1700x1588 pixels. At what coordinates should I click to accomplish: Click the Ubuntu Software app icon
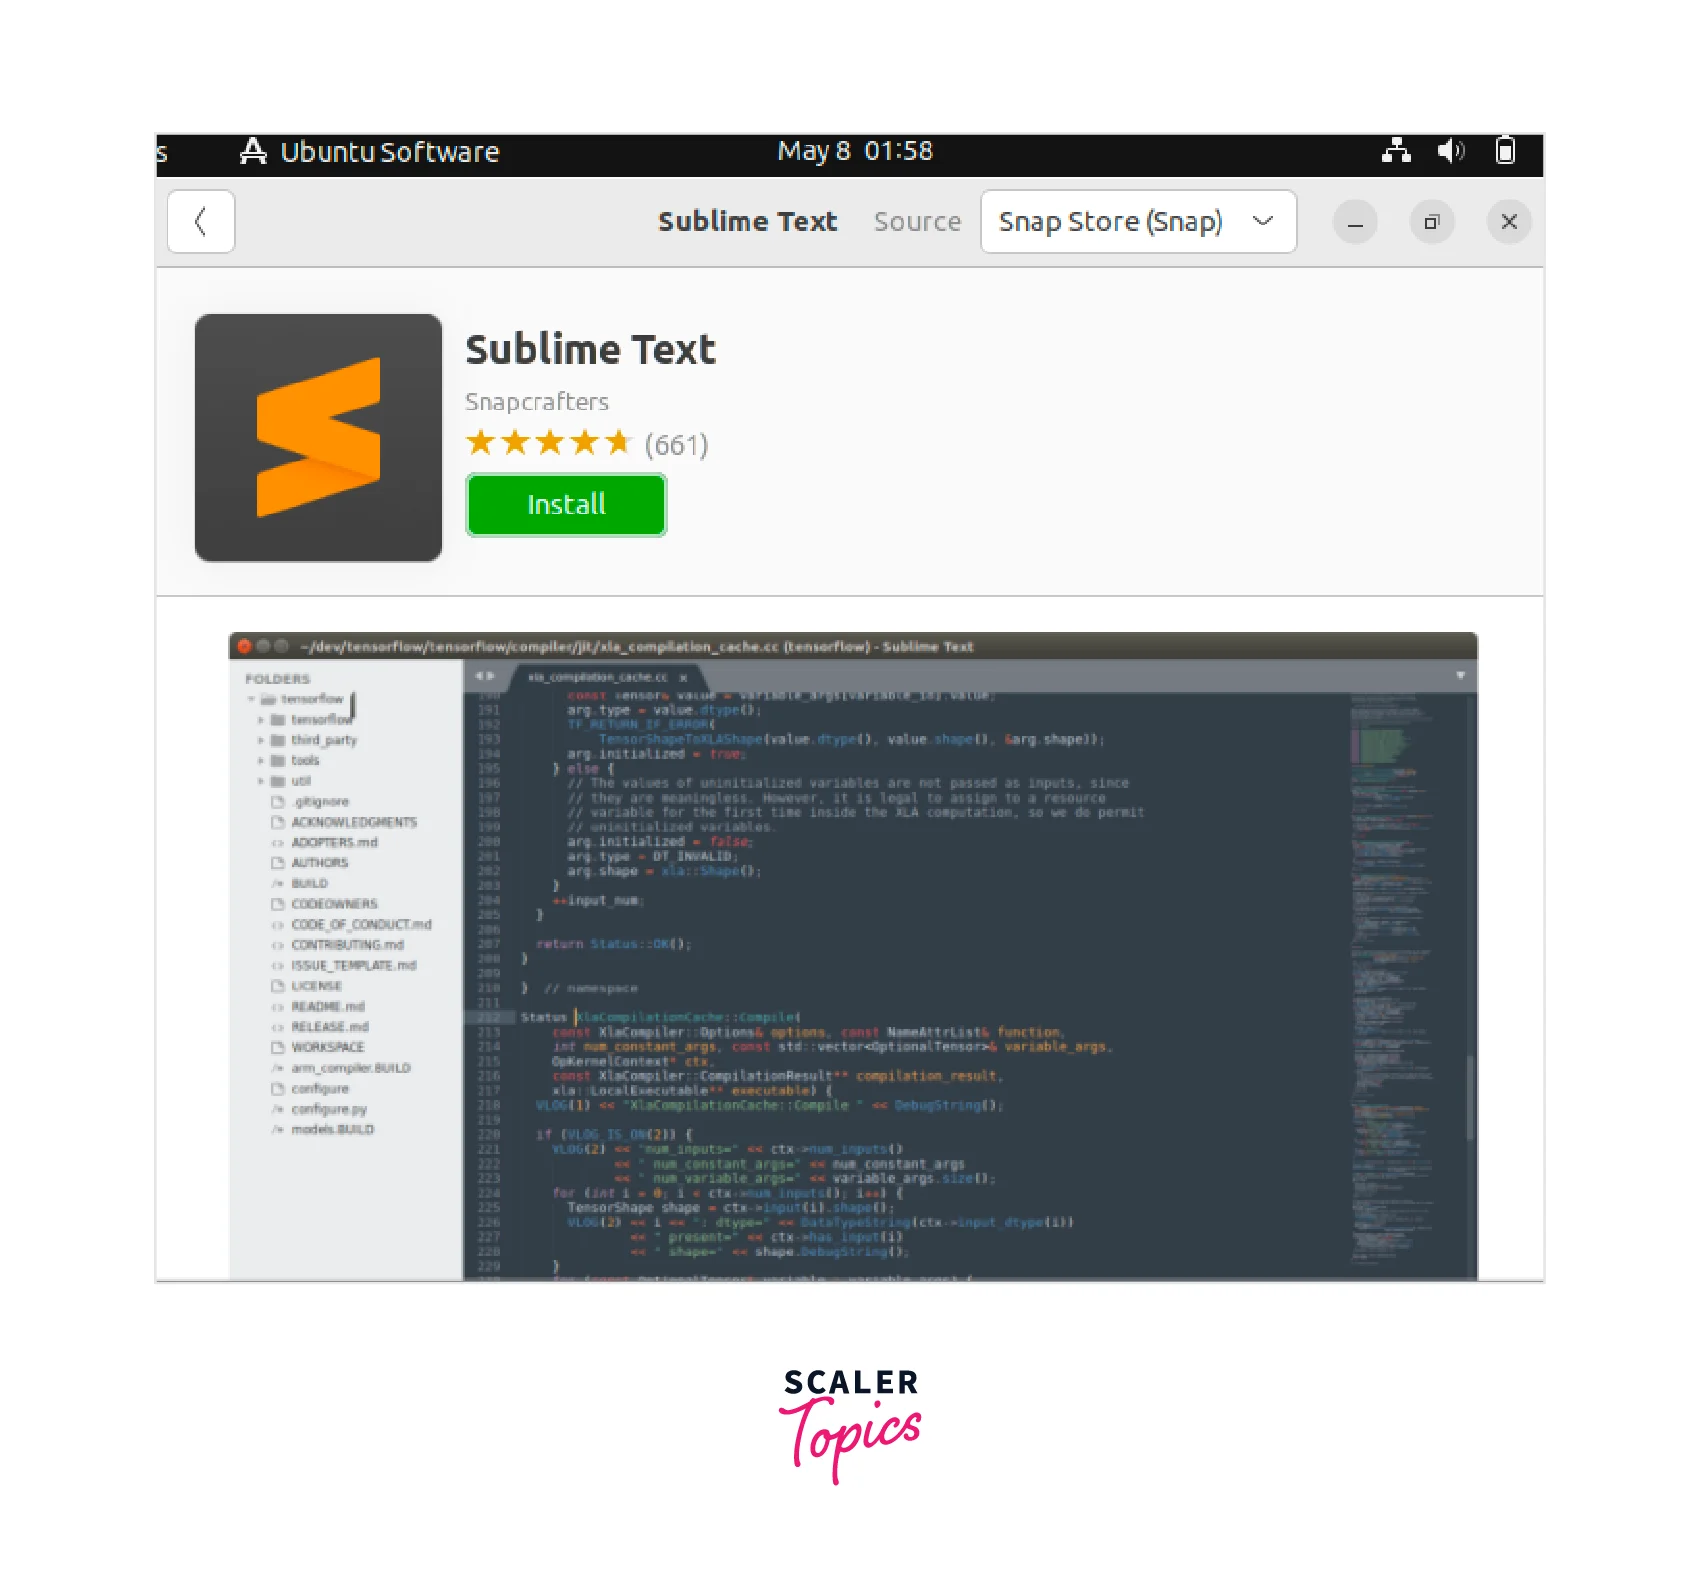pyautogui.click(x=254, y=151)
